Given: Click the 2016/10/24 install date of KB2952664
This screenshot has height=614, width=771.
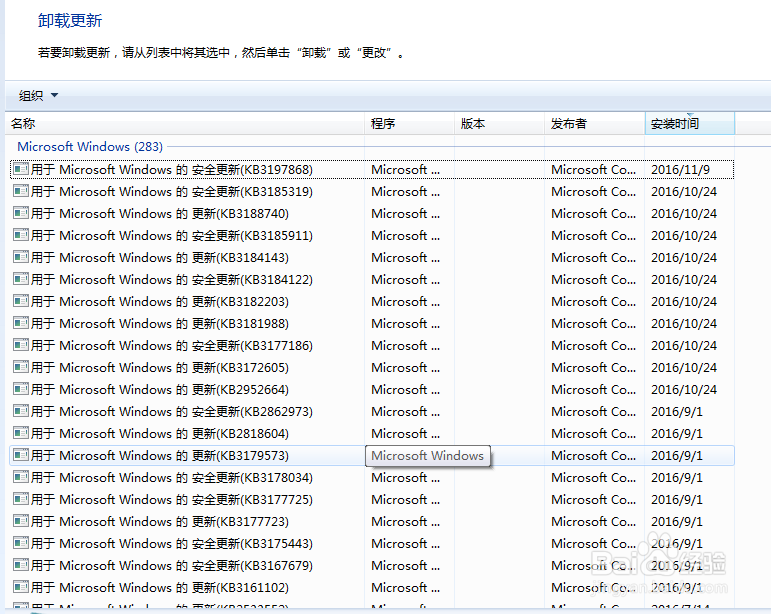Looking at the screenshot, I should [x=684, y=390].
